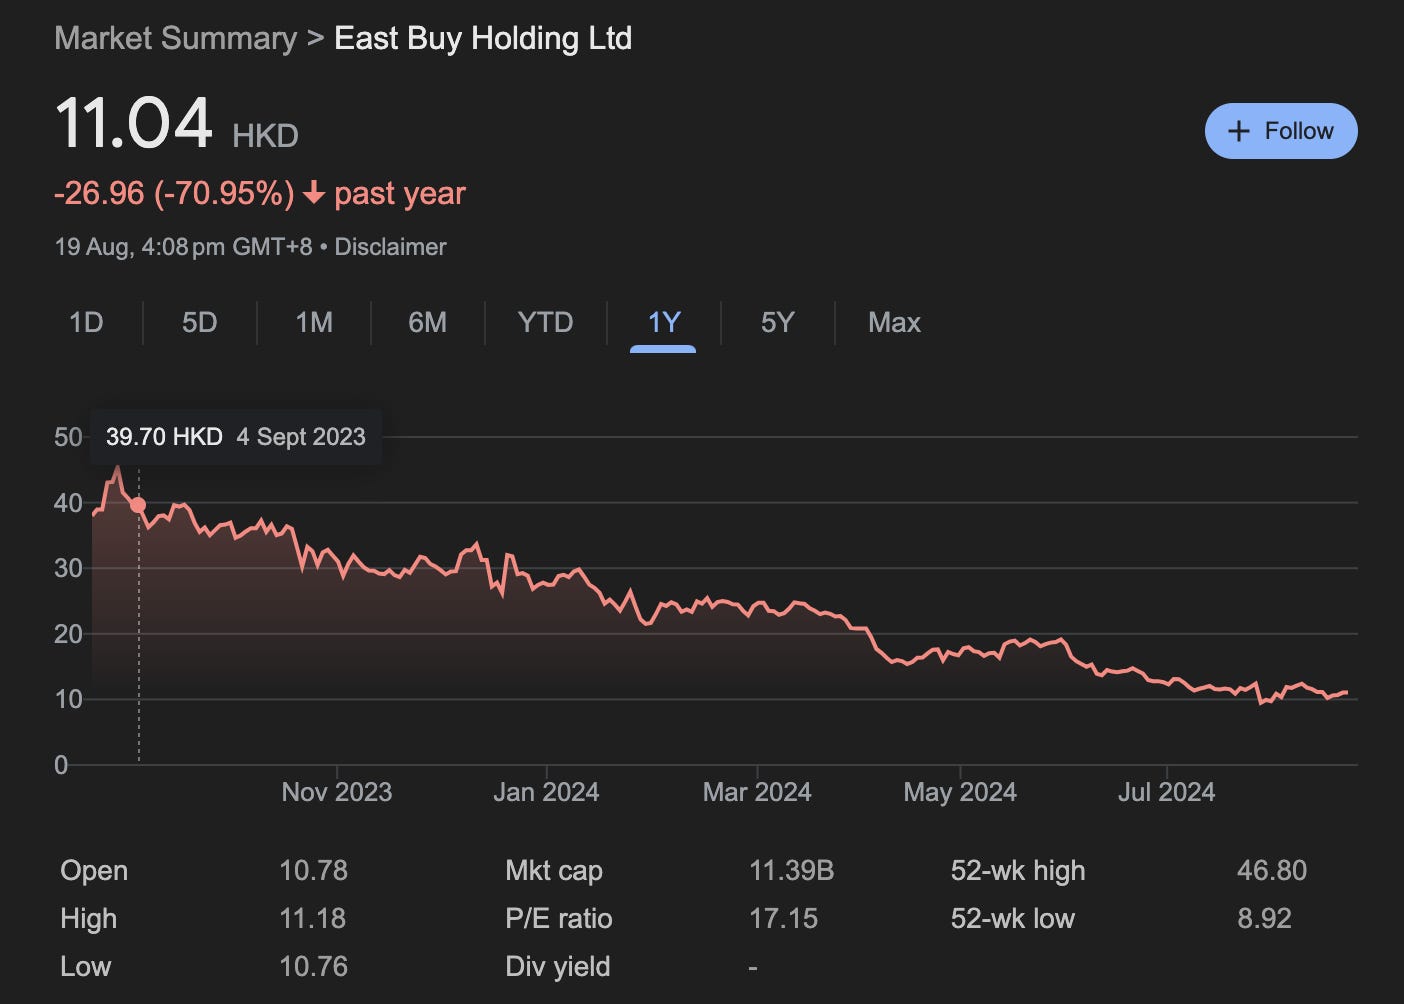Open the Disclaimer link
This screenshot has width=1404, height=1004.
tap(390, 247)
